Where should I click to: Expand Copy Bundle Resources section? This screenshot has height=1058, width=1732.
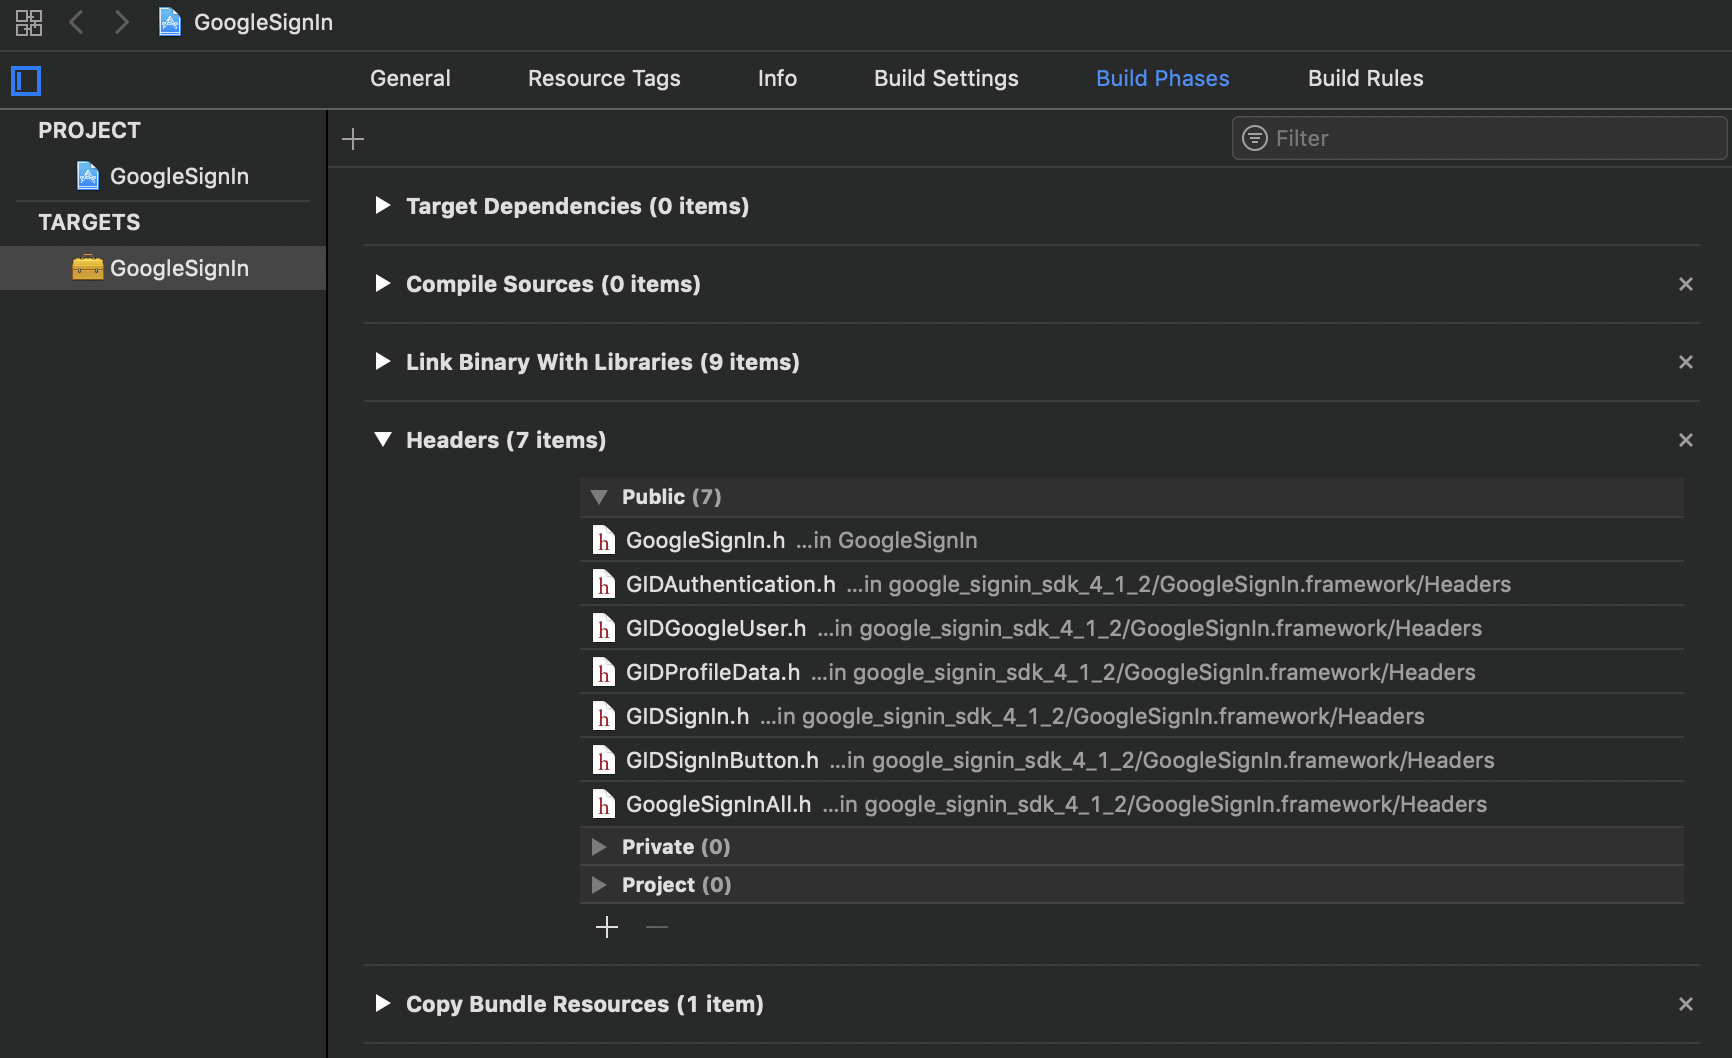382,1003
